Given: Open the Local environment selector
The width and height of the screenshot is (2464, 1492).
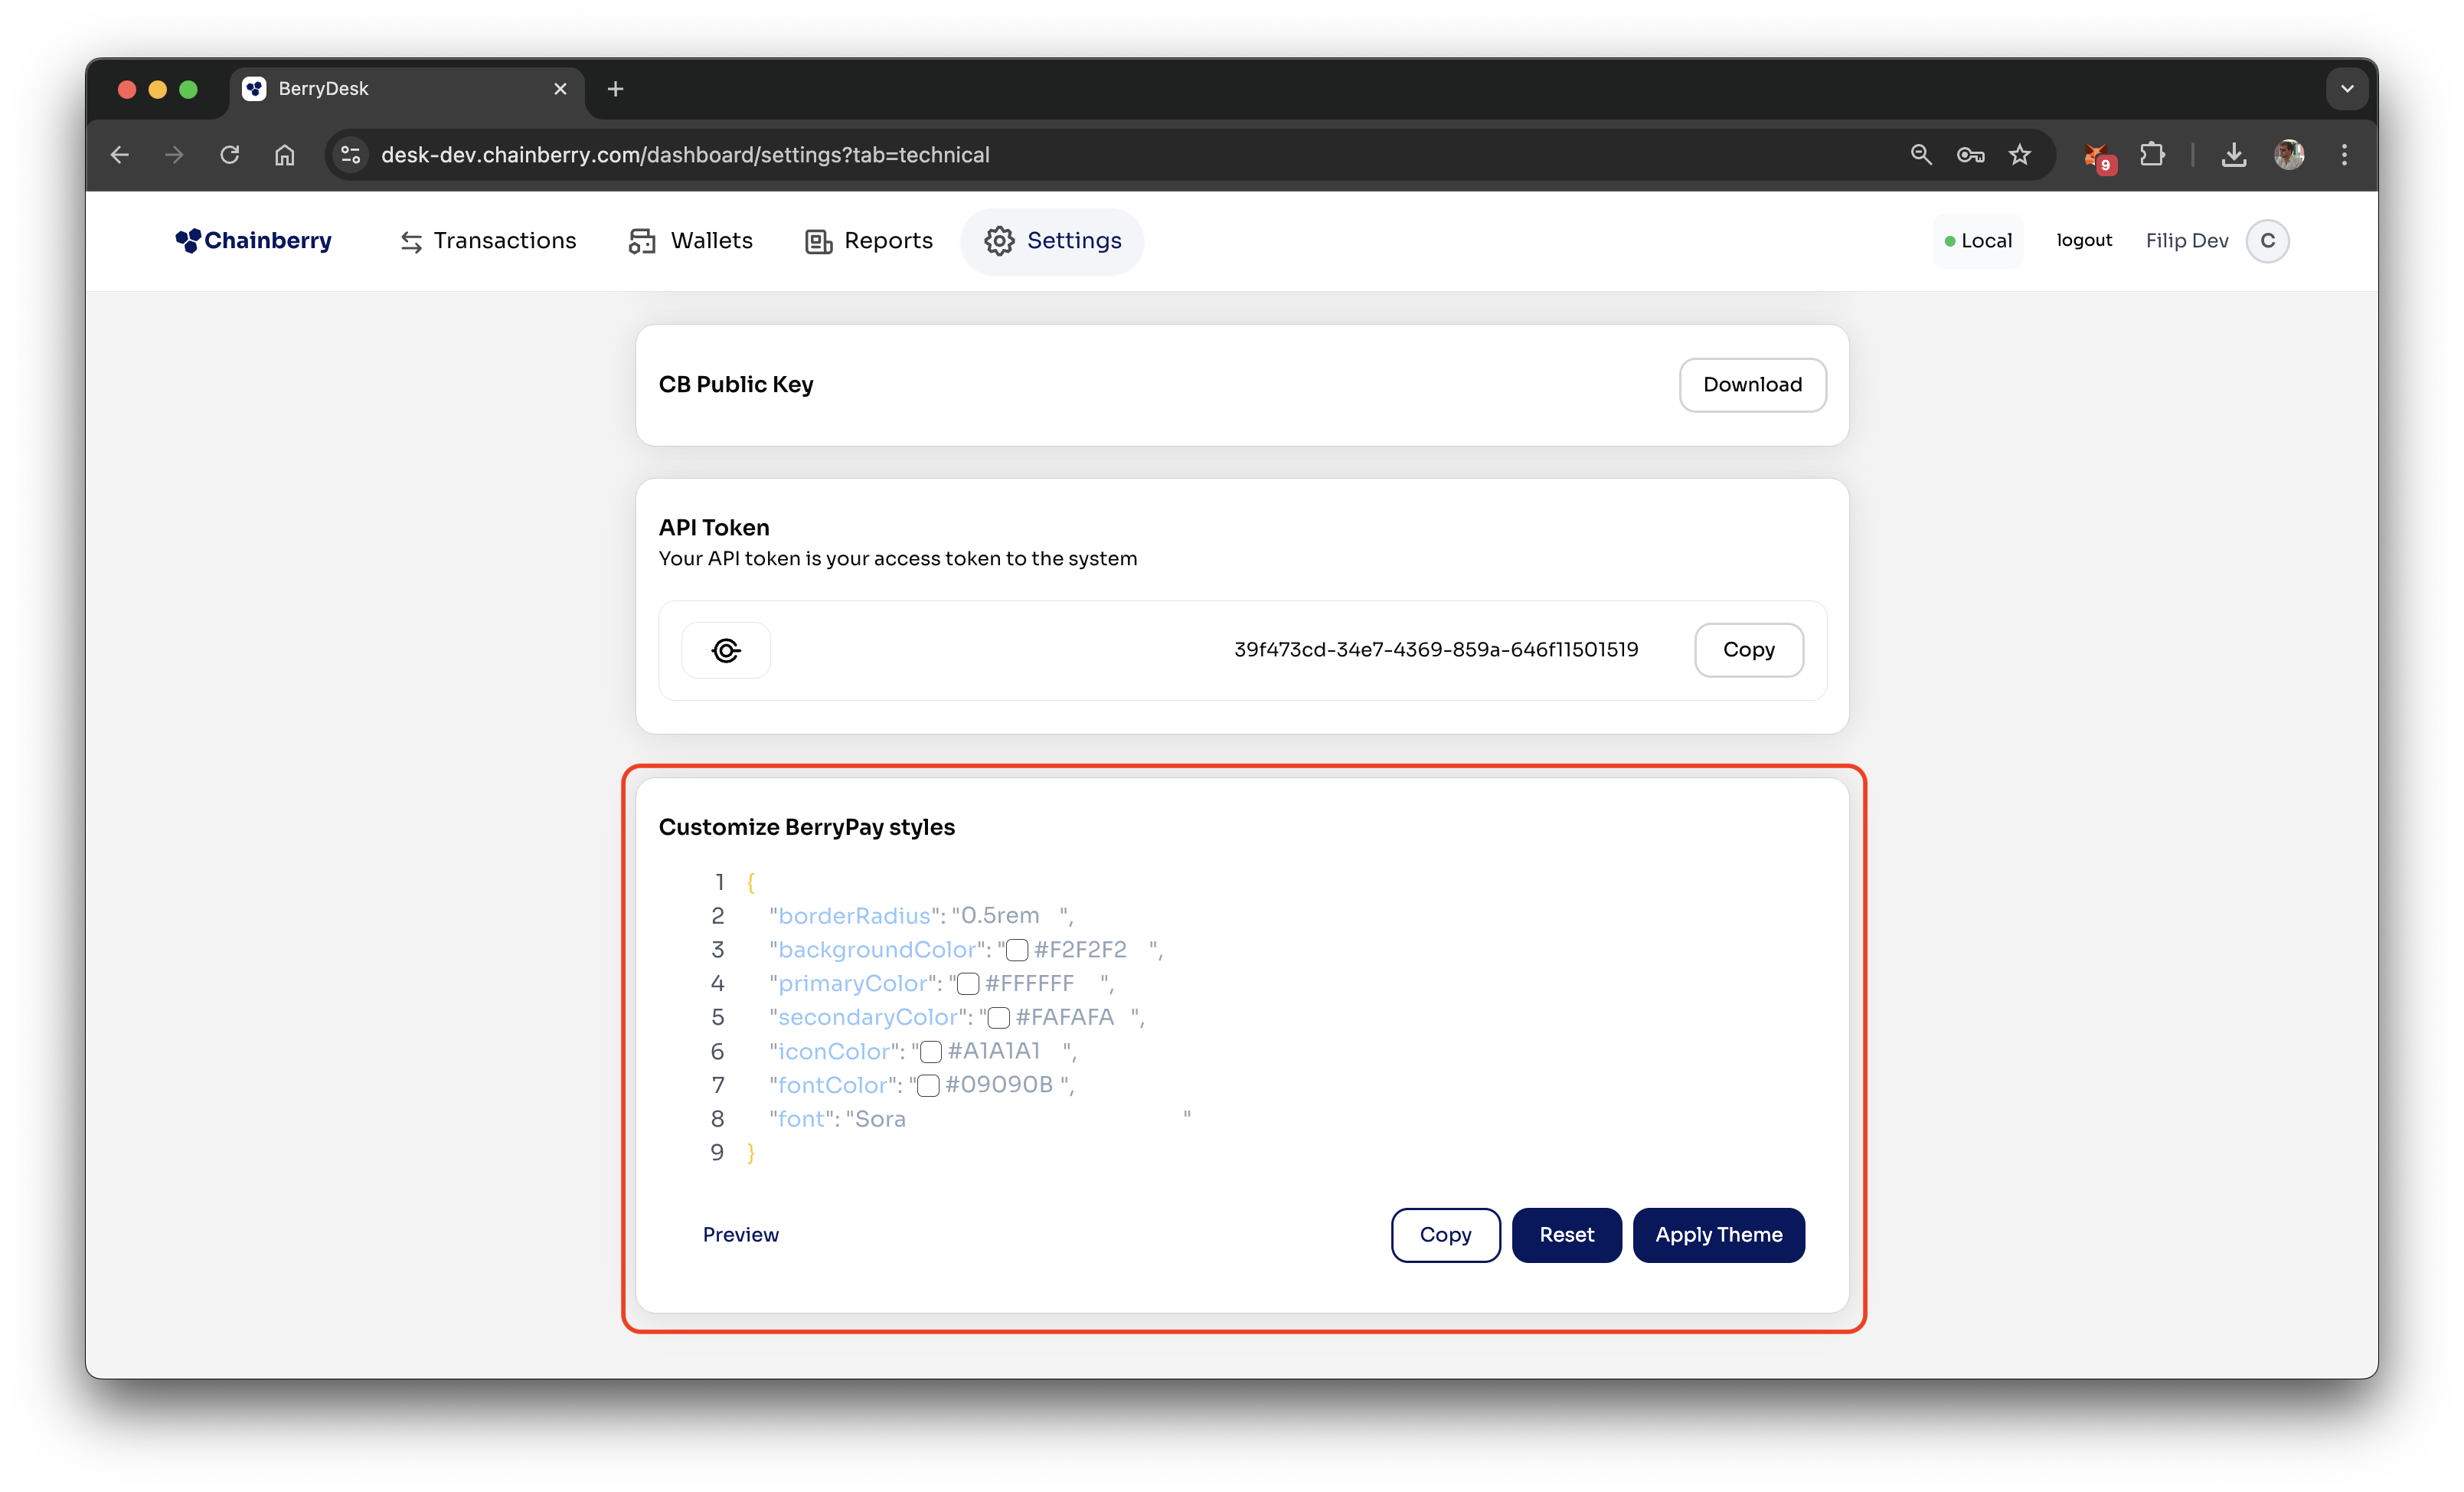Looking at the screenshot, I should pos(1977,241).
